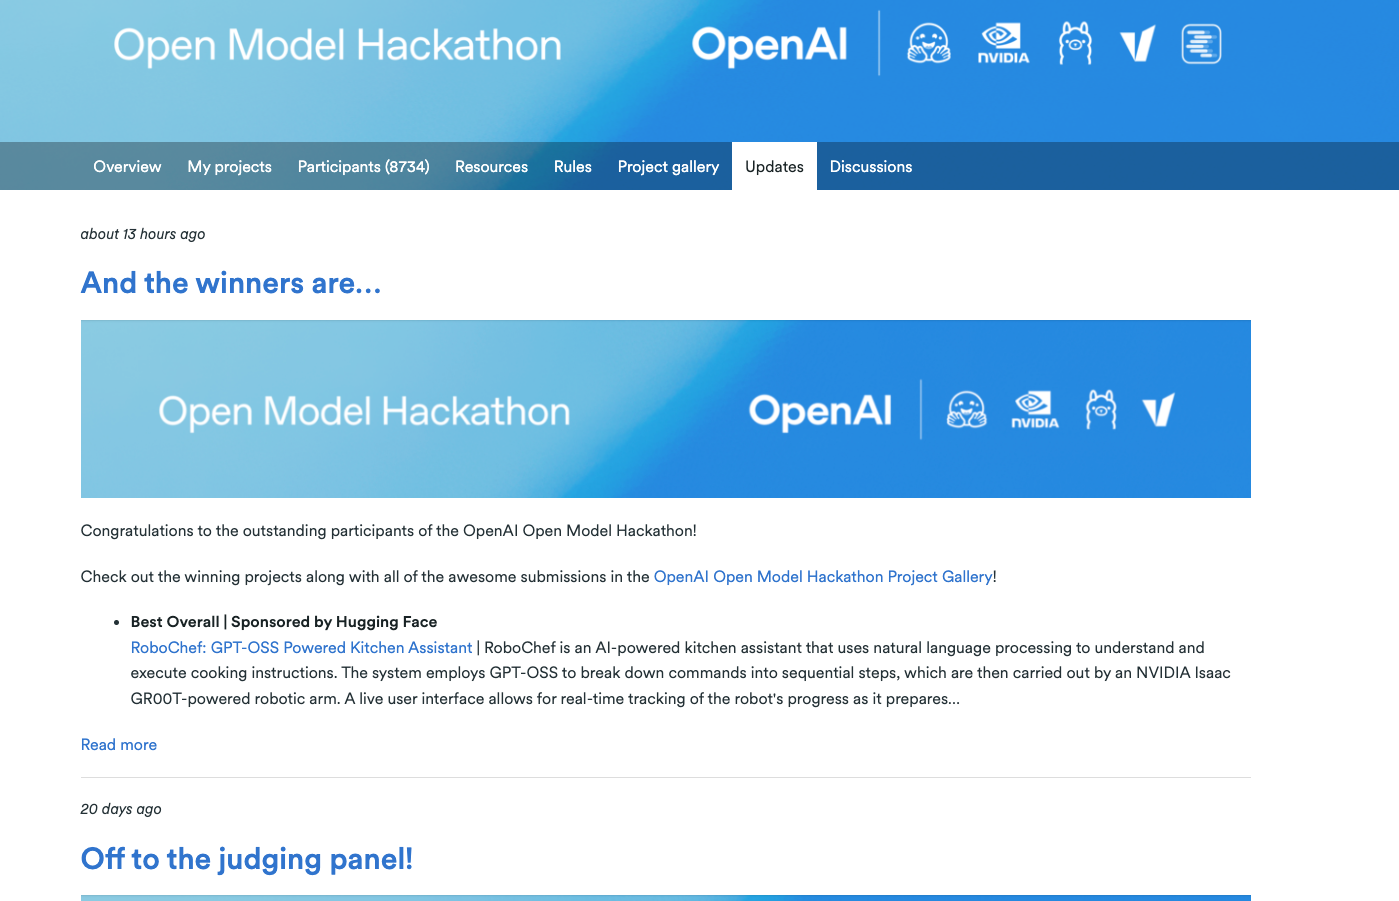Open the Overview tab
1399x901 pixels.
click(127, 167)
